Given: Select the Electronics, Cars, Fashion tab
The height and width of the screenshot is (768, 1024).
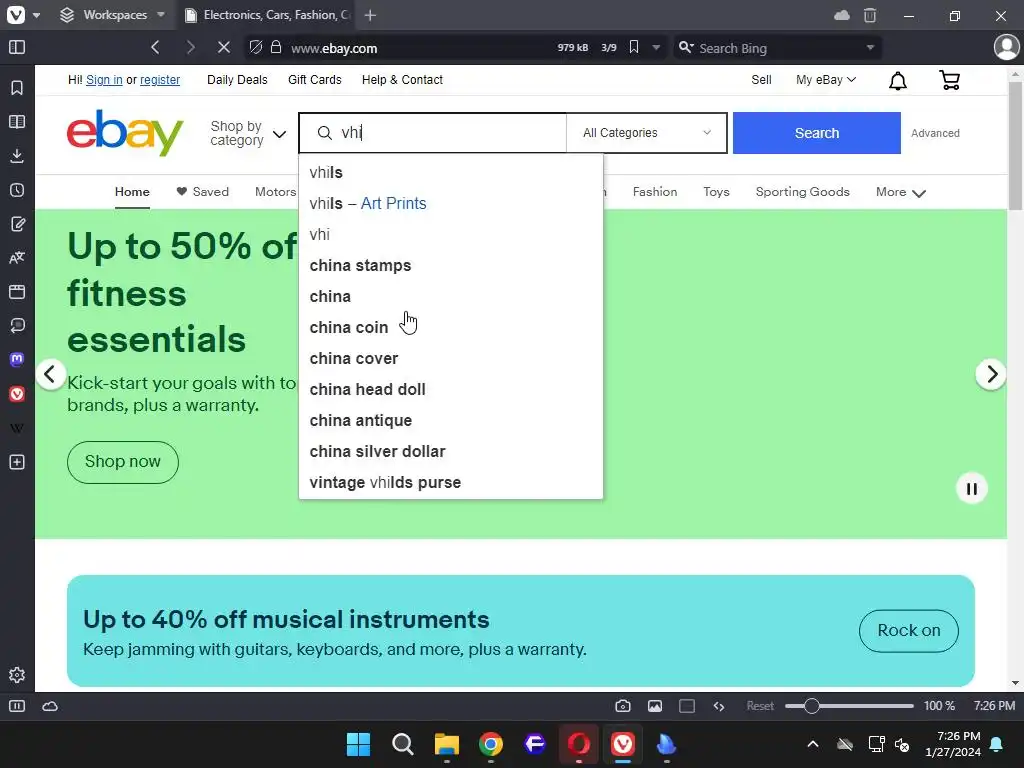Looking at the screenshot, I should (268, 15).
